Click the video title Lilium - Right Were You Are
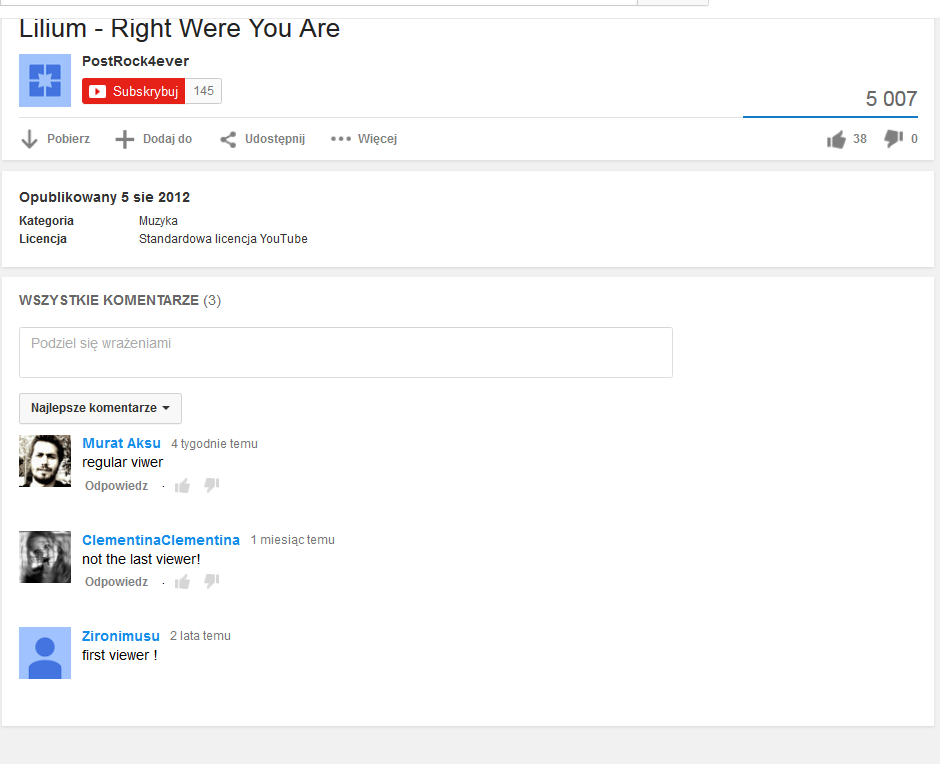This screenshot has width=940, height=764. coord(179,29)
